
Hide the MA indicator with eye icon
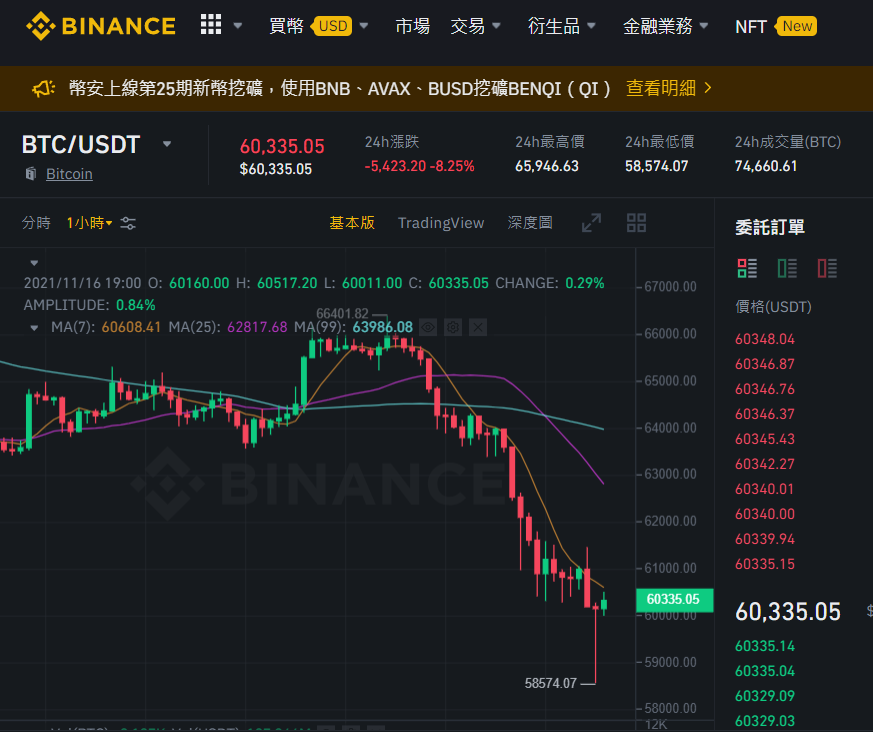click(x=428, y=327)
